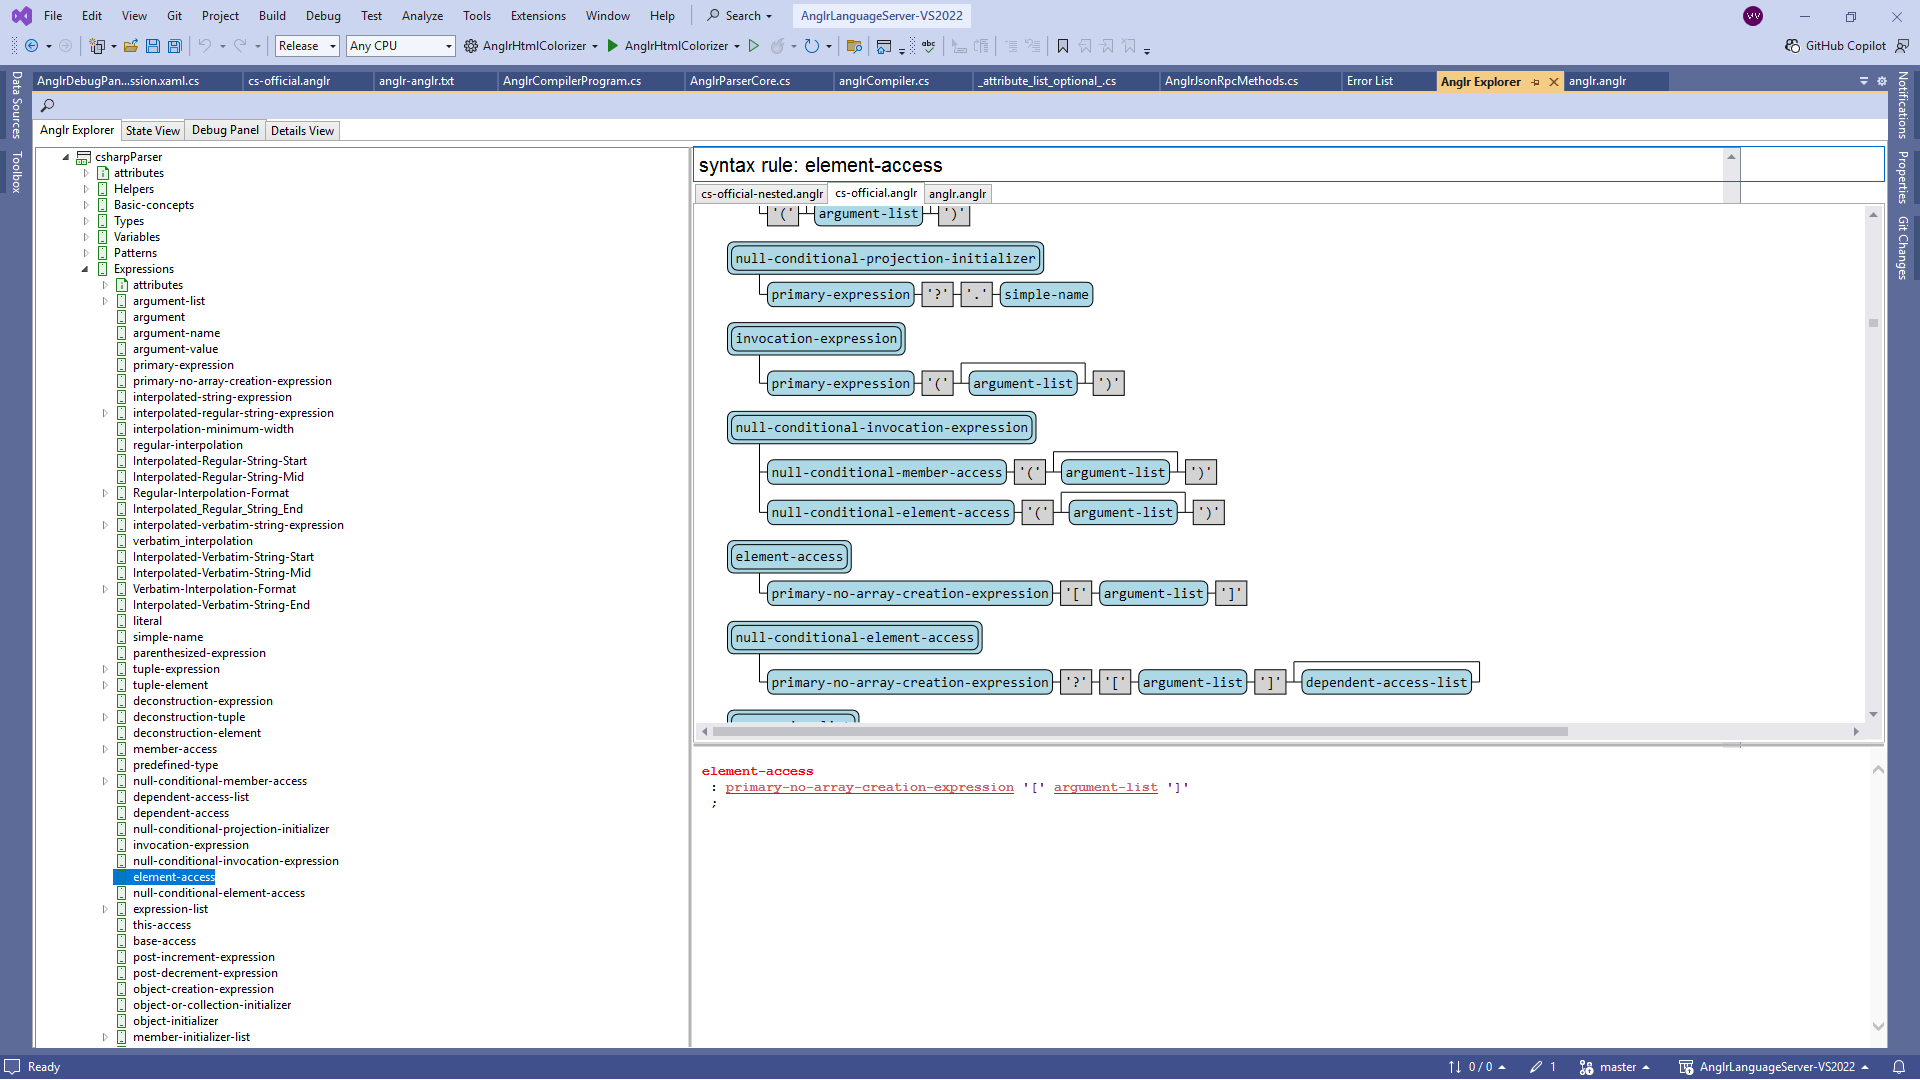Screen dimensions: 1920x1080
Task: Click the Undo arrow icon
Action: (x=204, y=46)
